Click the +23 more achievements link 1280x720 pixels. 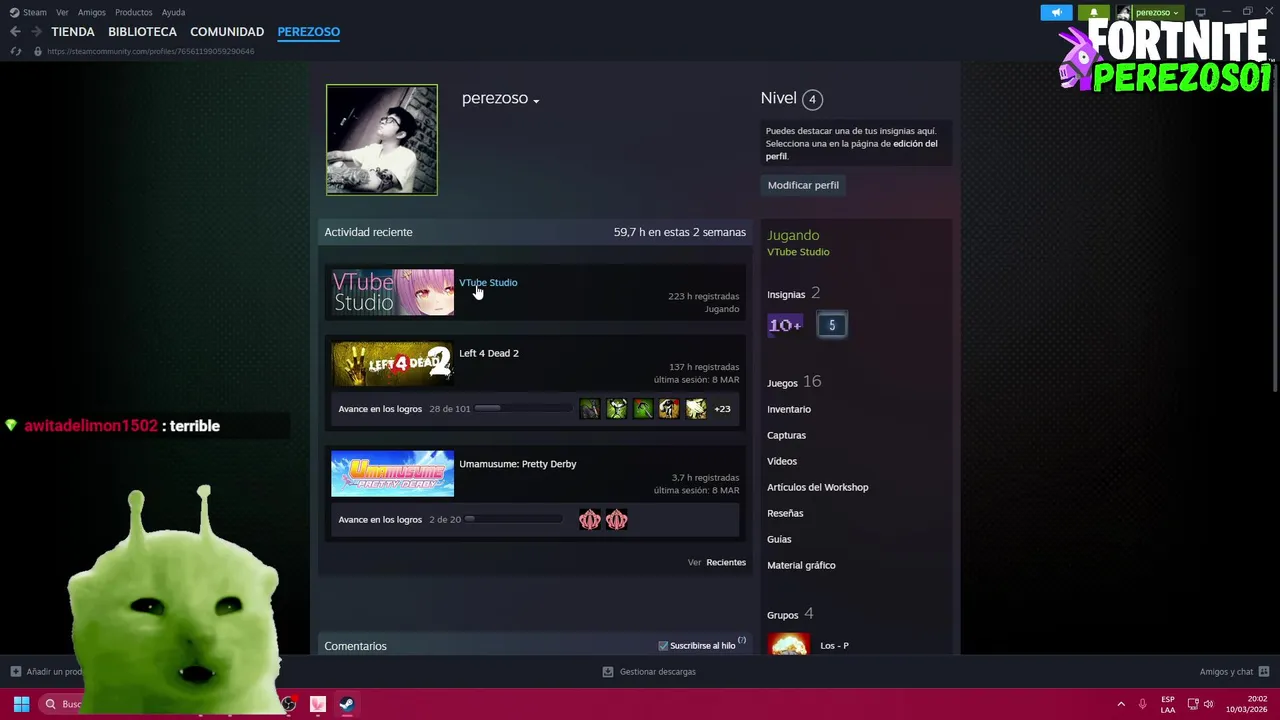coord(722,409)
